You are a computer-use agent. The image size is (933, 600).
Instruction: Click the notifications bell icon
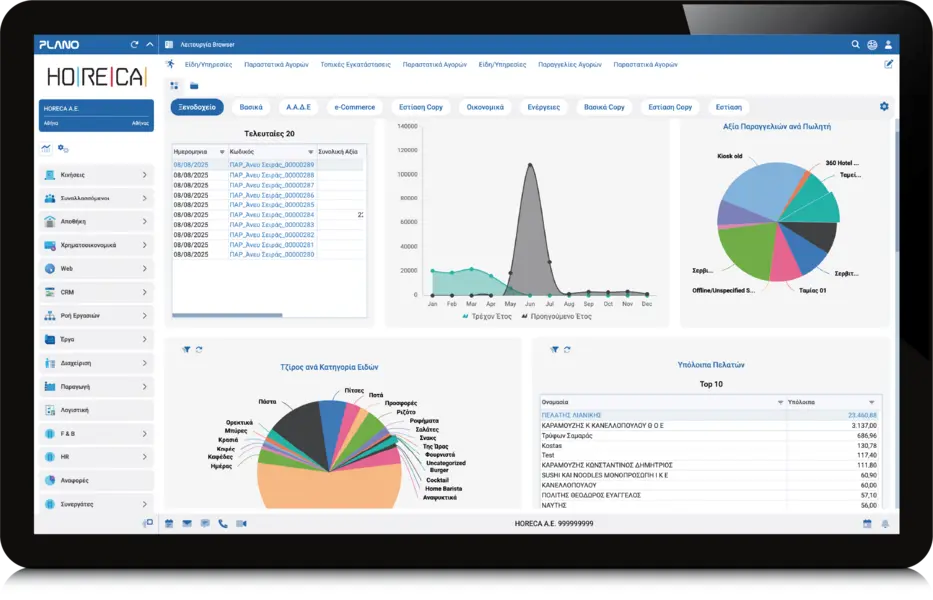click(x=885, y=524)
